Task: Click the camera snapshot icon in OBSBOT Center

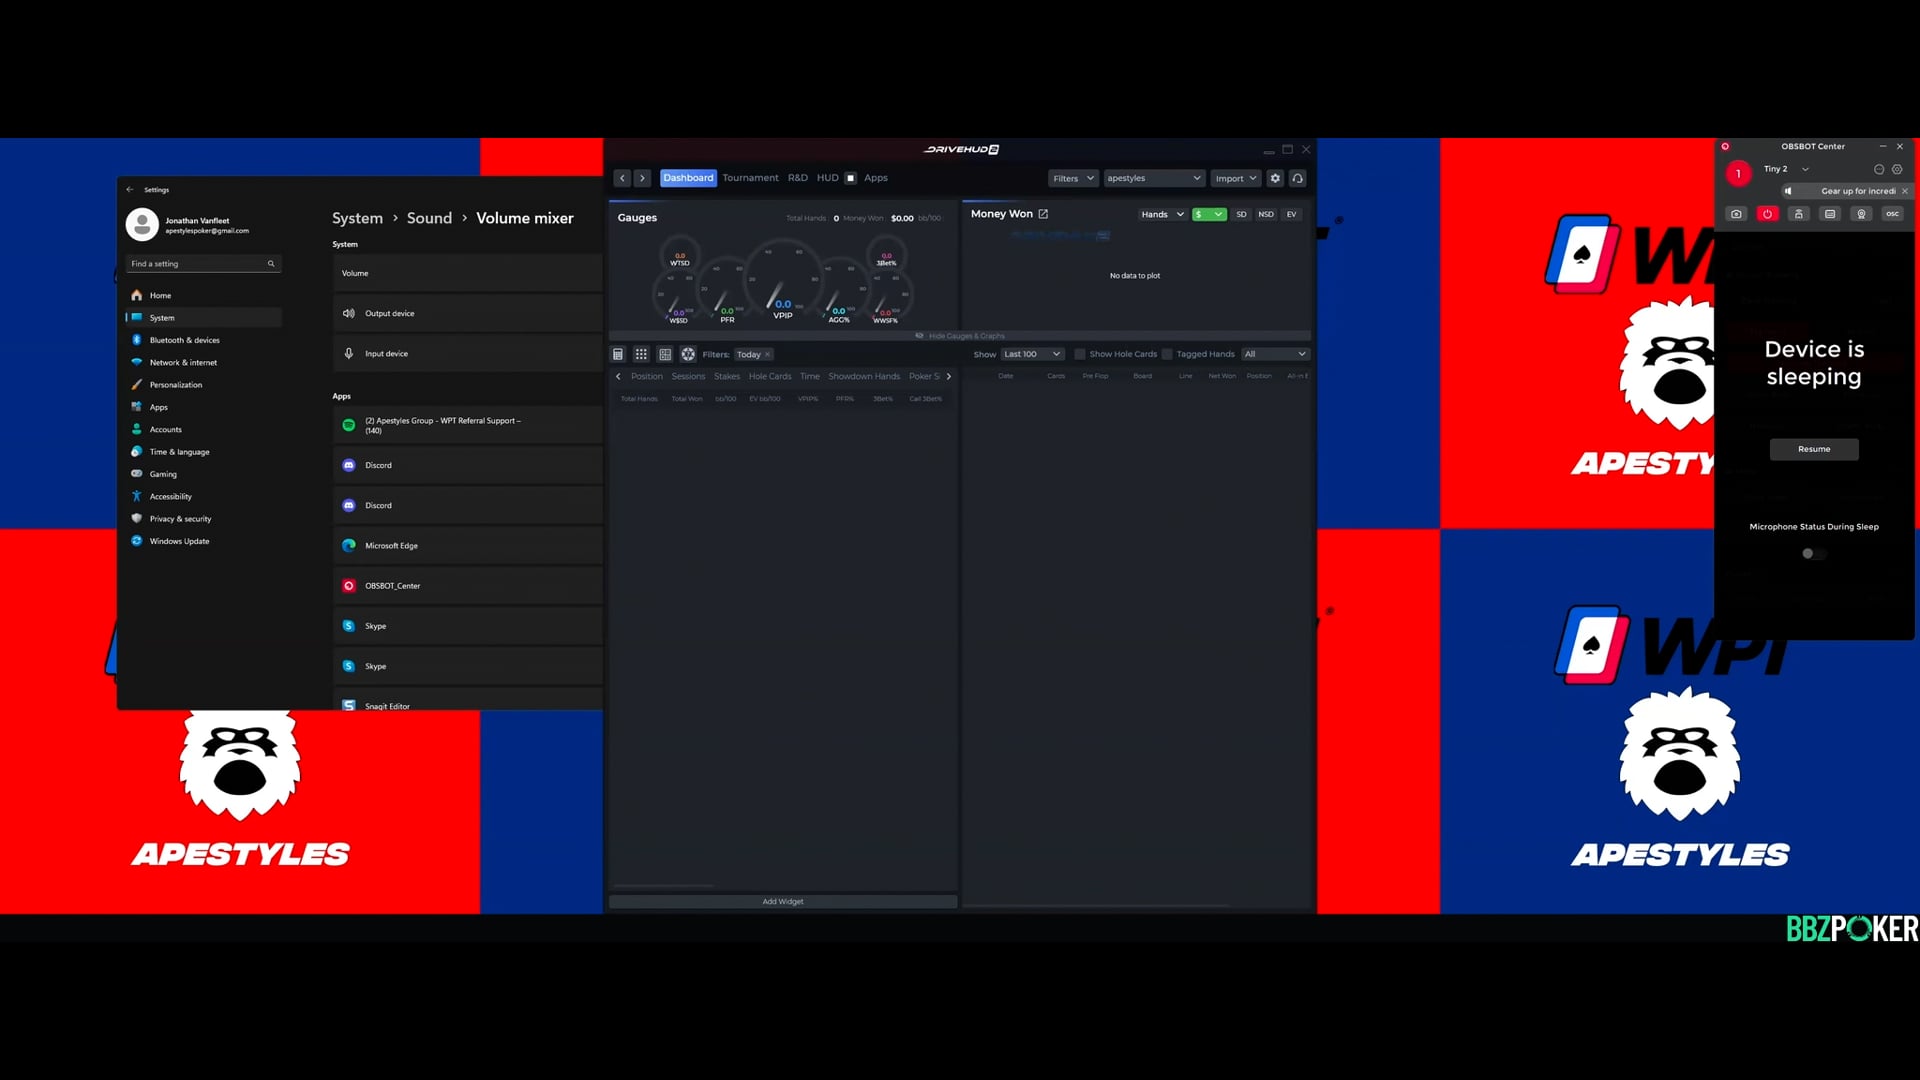Action: click(1736, 214)
